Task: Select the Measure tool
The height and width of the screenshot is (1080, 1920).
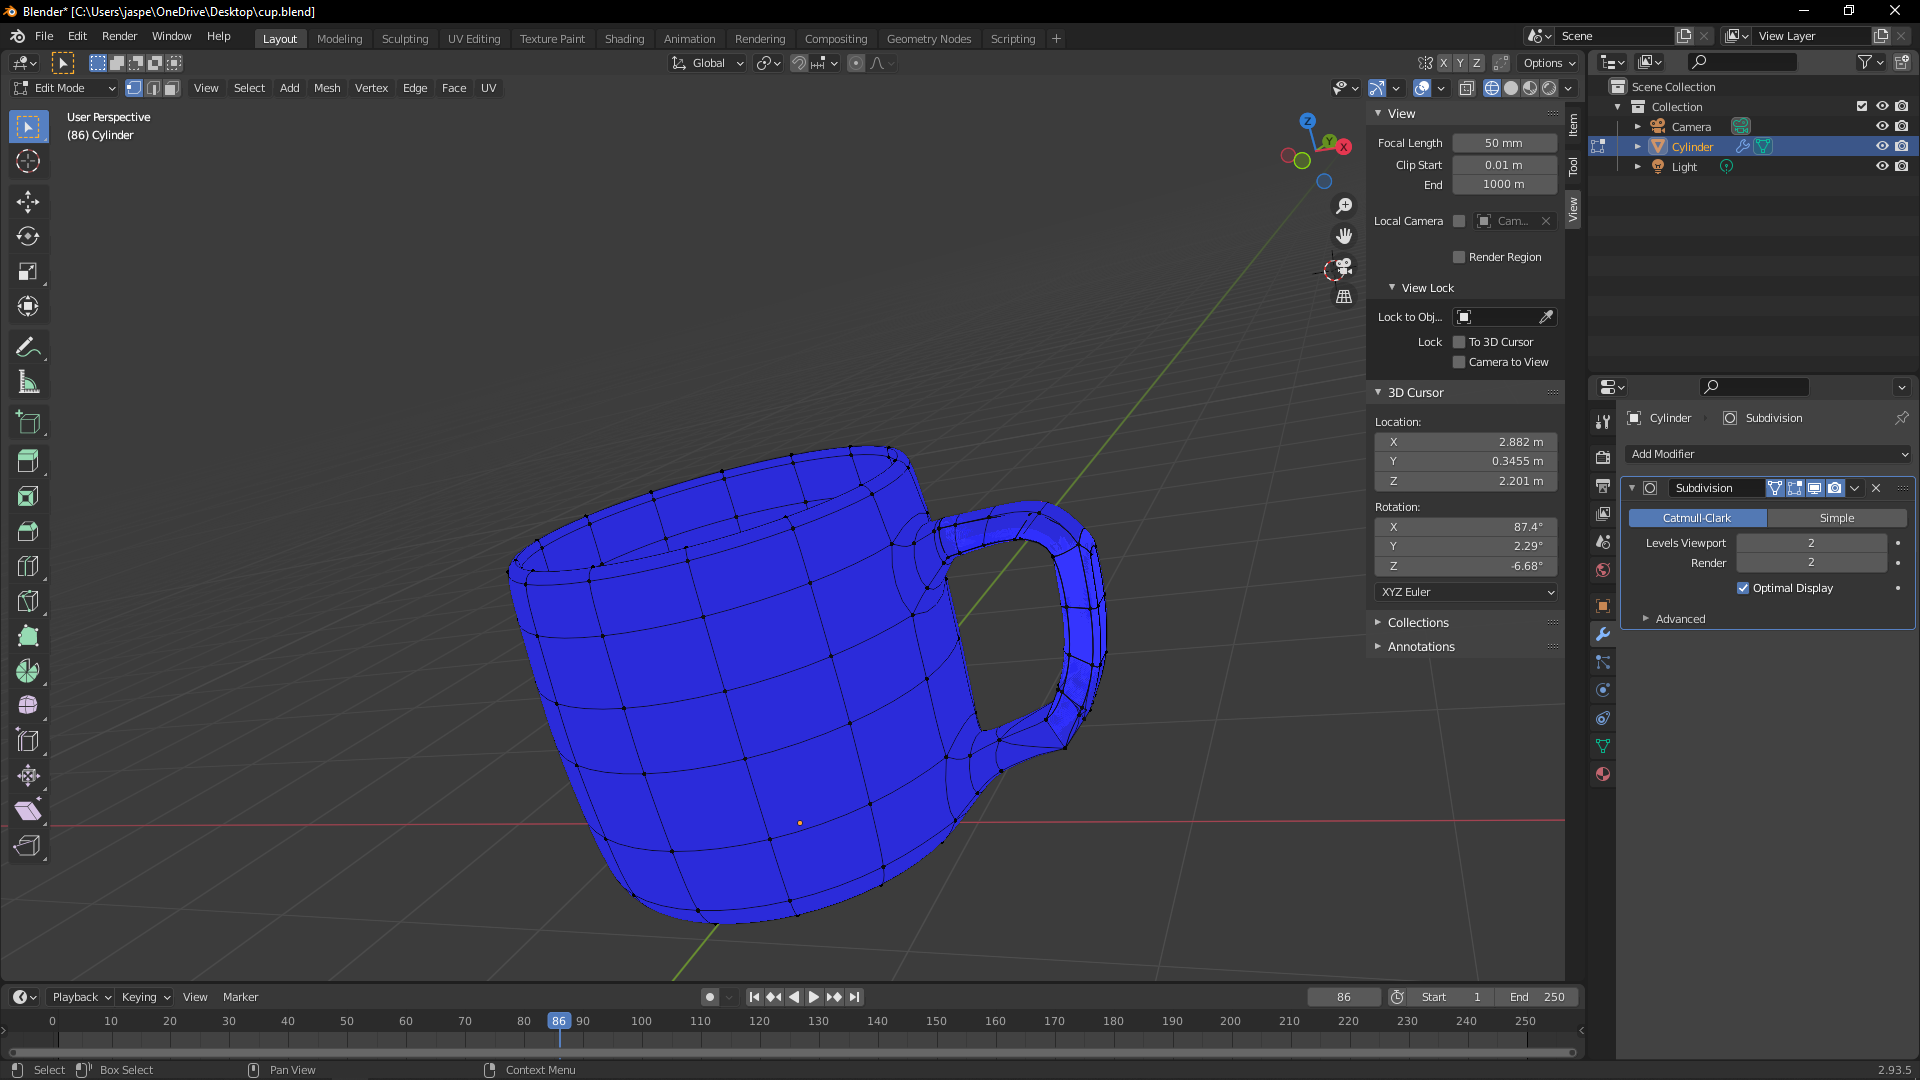Action: [x=28, y=382]
